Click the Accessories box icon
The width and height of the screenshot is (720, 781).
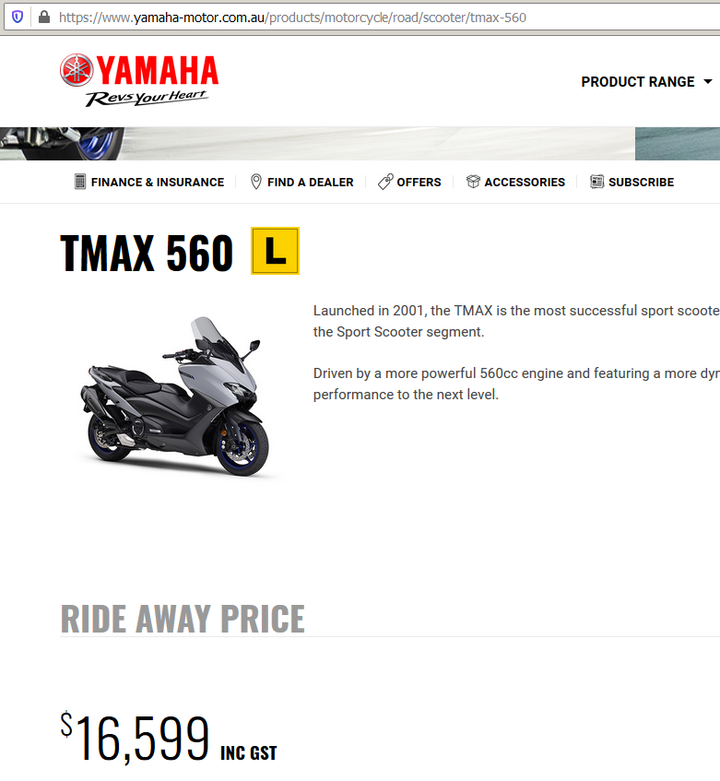click(473, 182)
